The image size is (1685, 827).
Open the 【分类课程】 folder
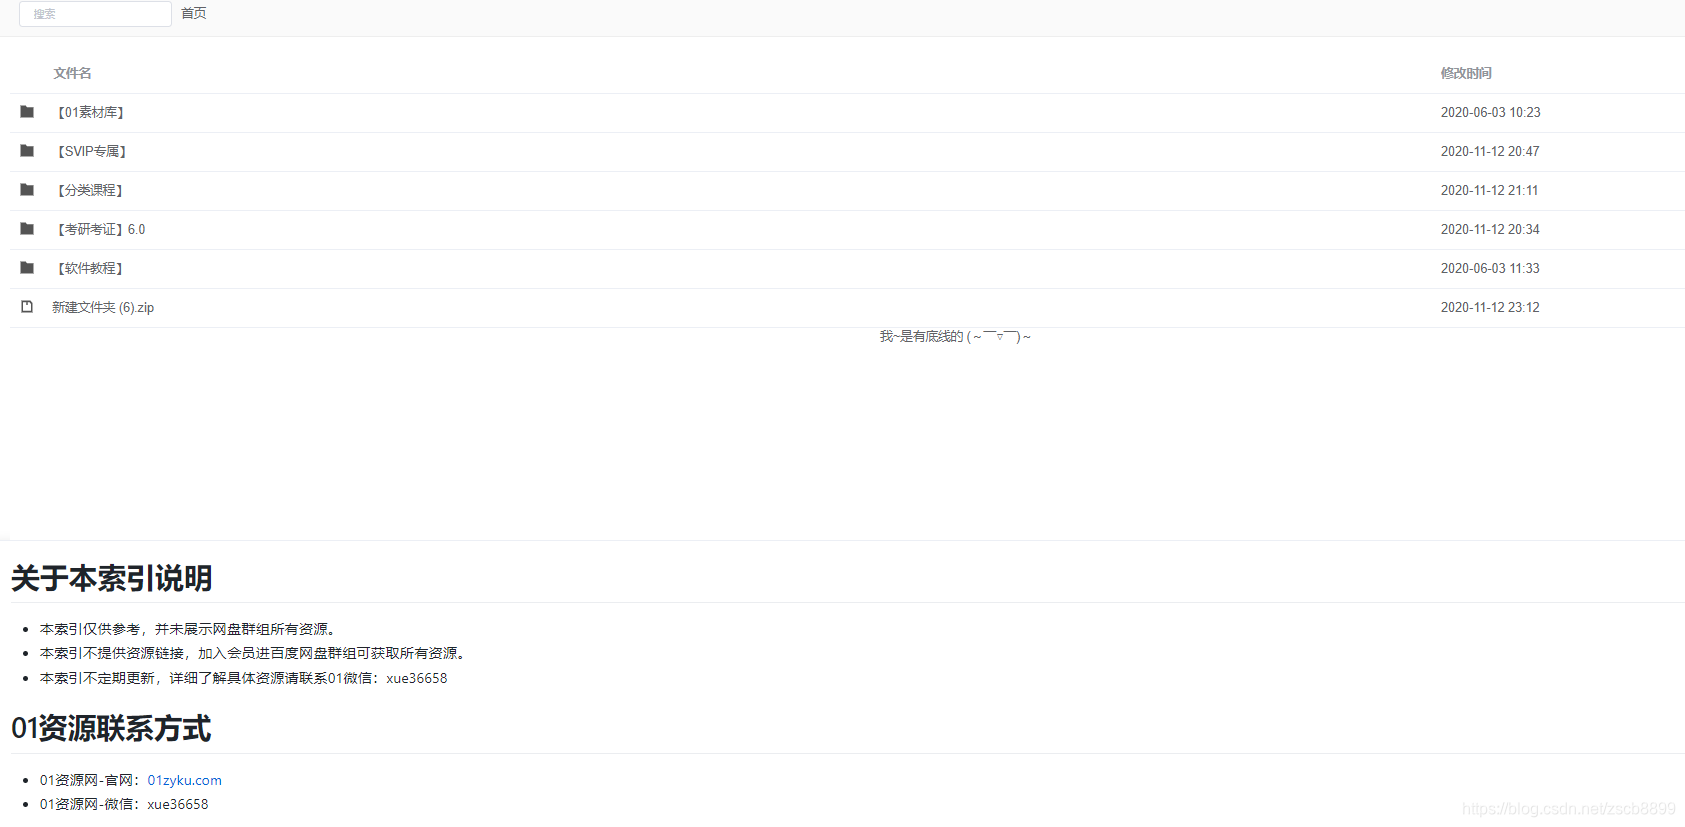[x=90, y=190]
